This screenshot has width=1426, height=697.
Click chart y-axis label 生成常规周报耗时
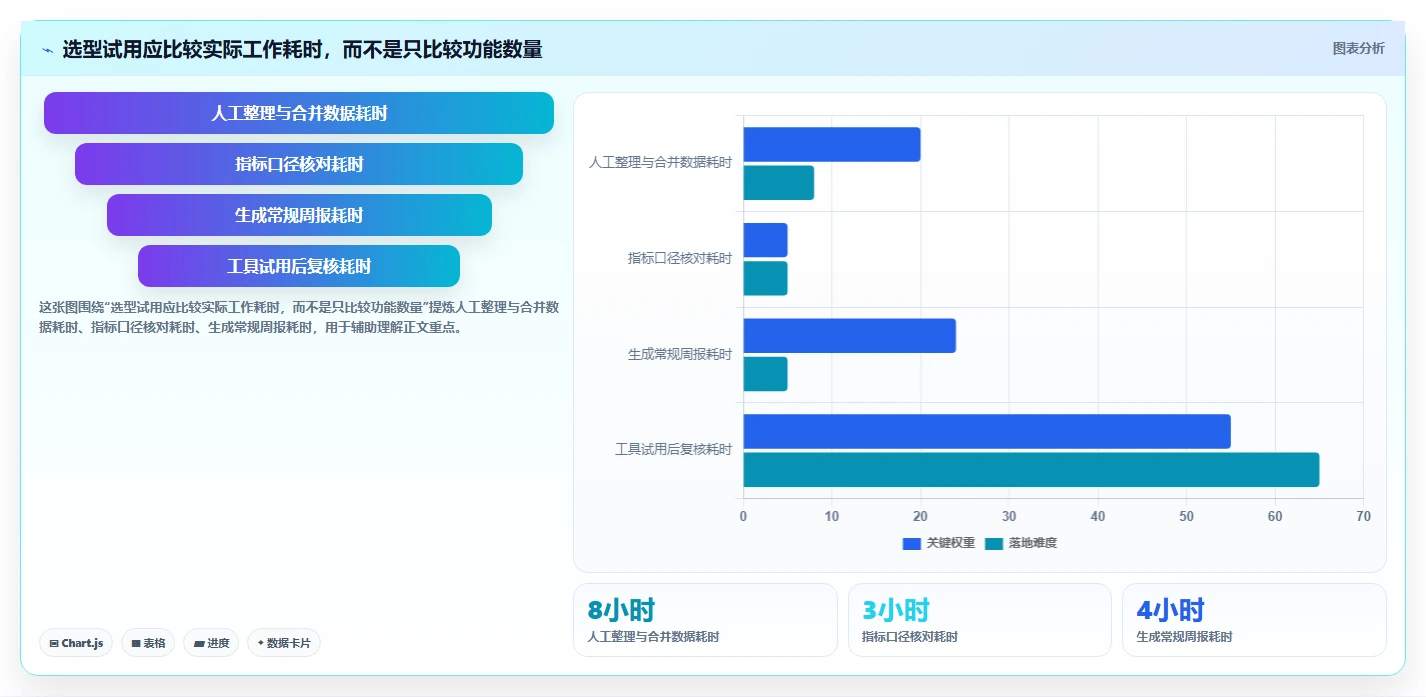(680, 354)
